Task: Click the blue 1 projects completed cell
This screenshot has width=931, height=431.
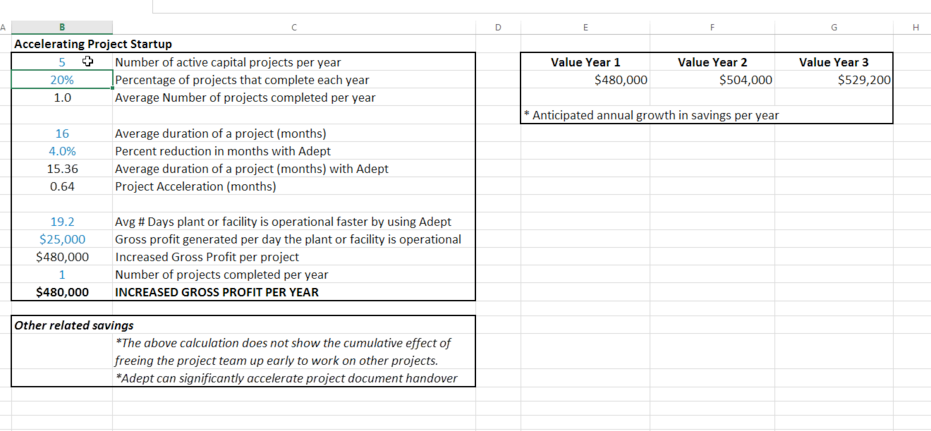Action: pyautogui.click(x=62, y=275)
